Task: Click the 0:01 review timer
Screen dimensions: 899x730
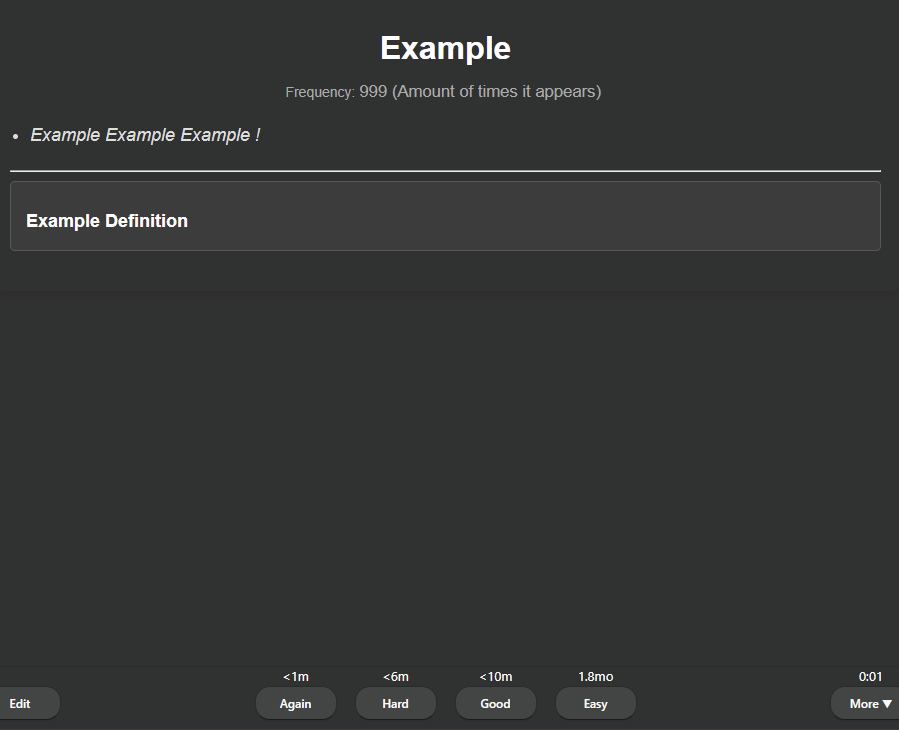Action: [870, 677]
